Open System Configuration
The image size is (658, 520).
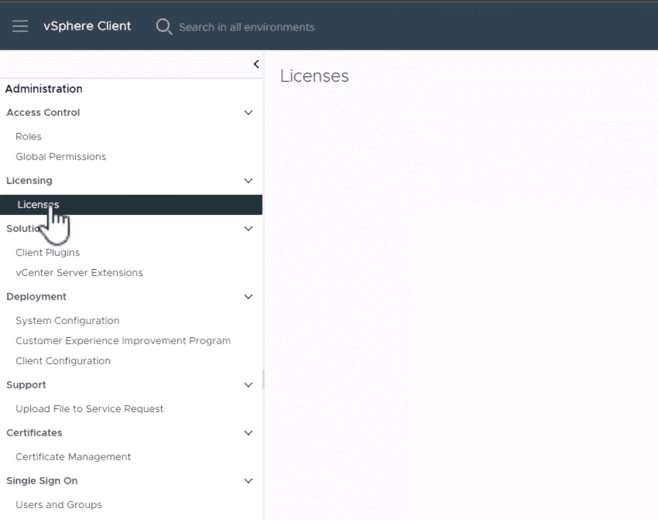(67, 321)
